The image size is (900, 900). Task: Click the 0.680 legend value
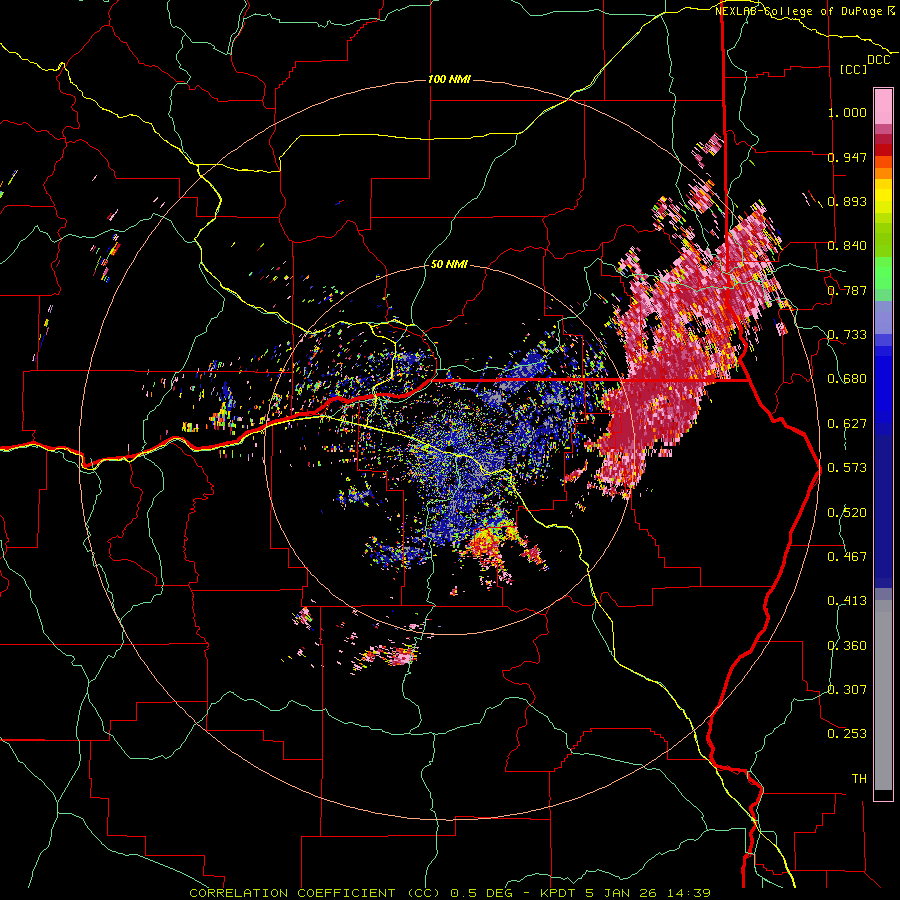point(847,379)
